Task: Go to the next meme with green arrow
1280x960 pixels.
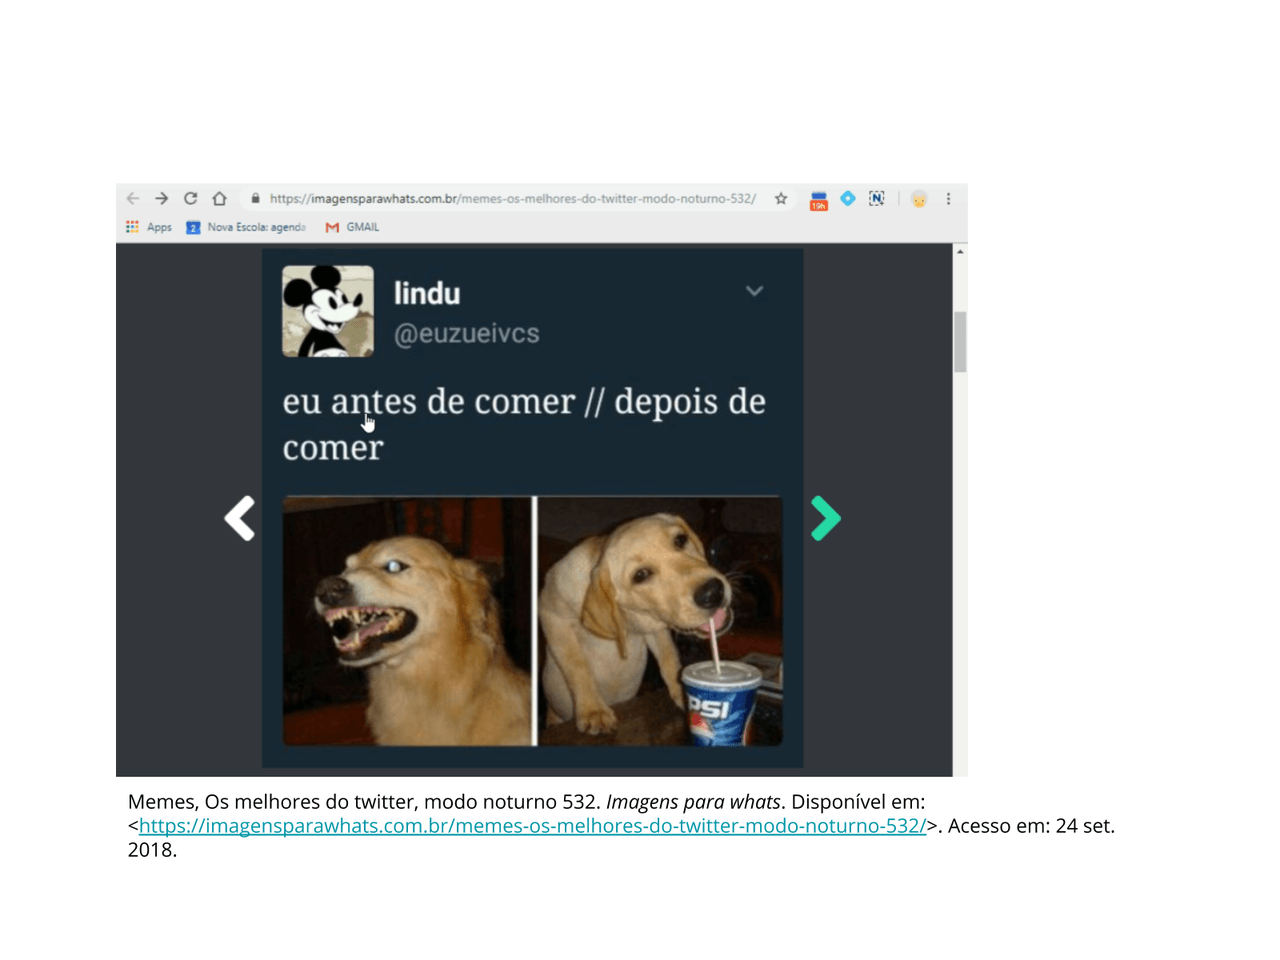Action: pyautogui.click(x=825, y=518)
